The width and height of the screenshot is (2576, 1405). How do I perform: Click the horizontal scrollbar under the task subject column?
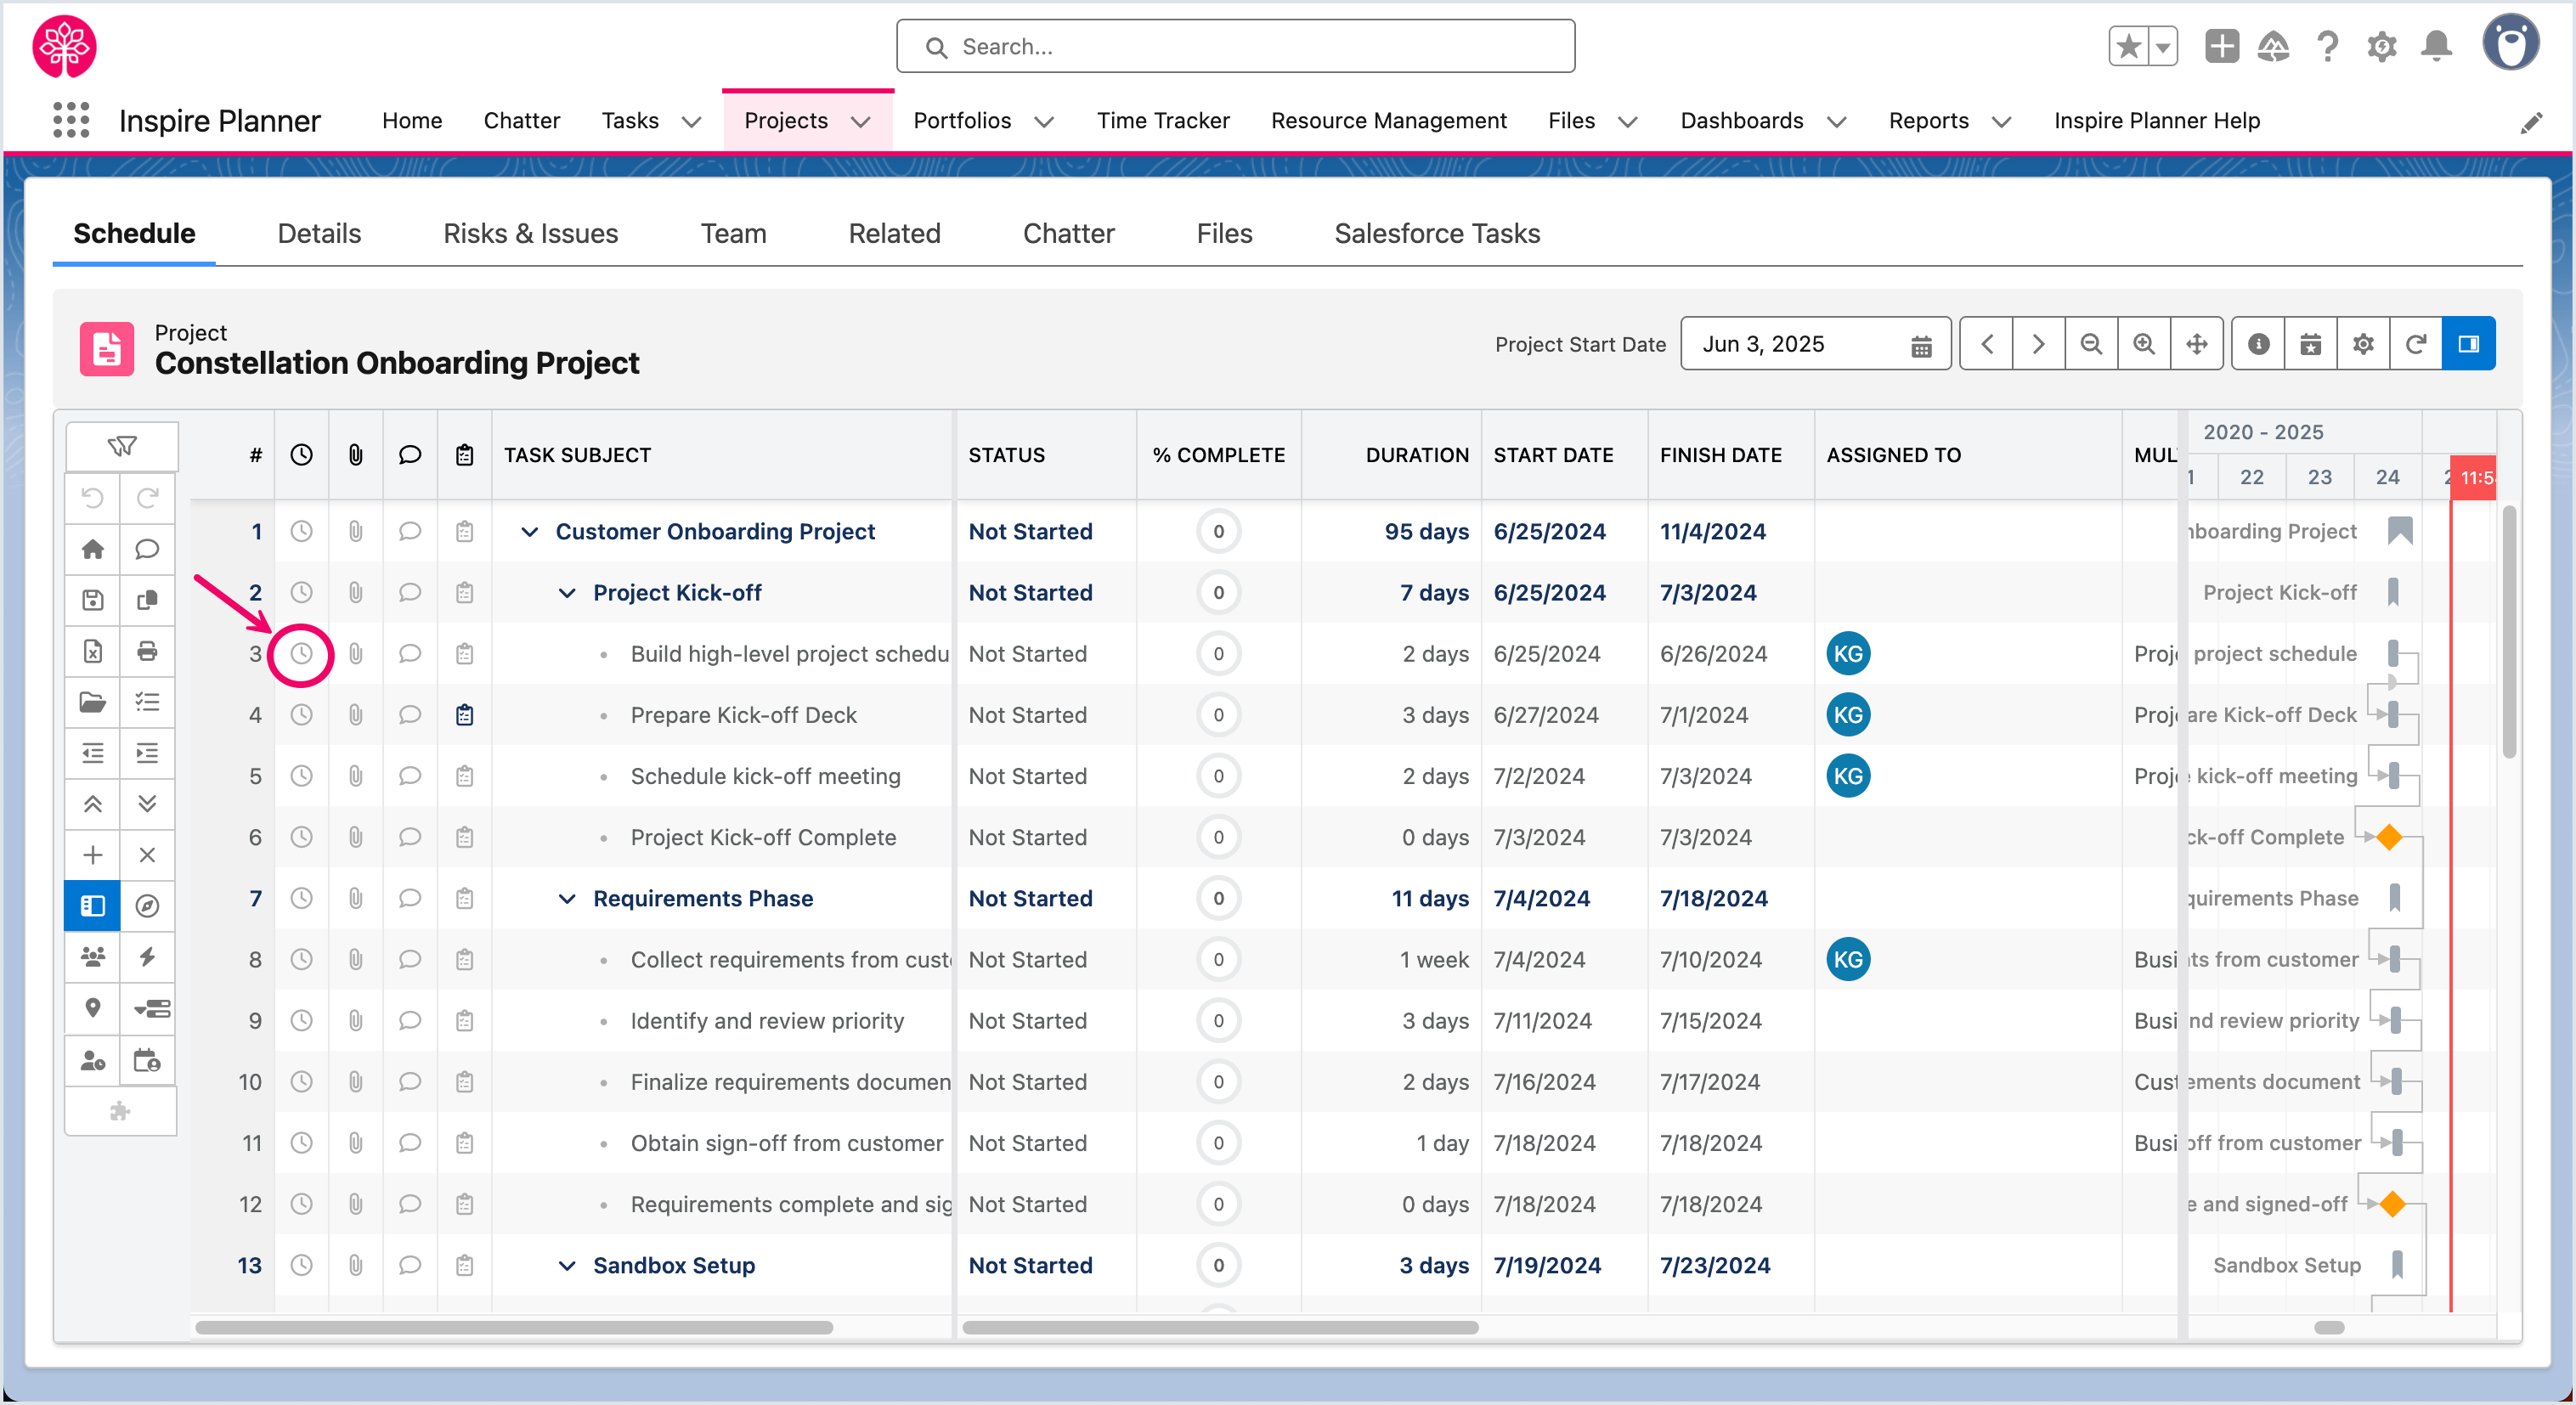514,1327
